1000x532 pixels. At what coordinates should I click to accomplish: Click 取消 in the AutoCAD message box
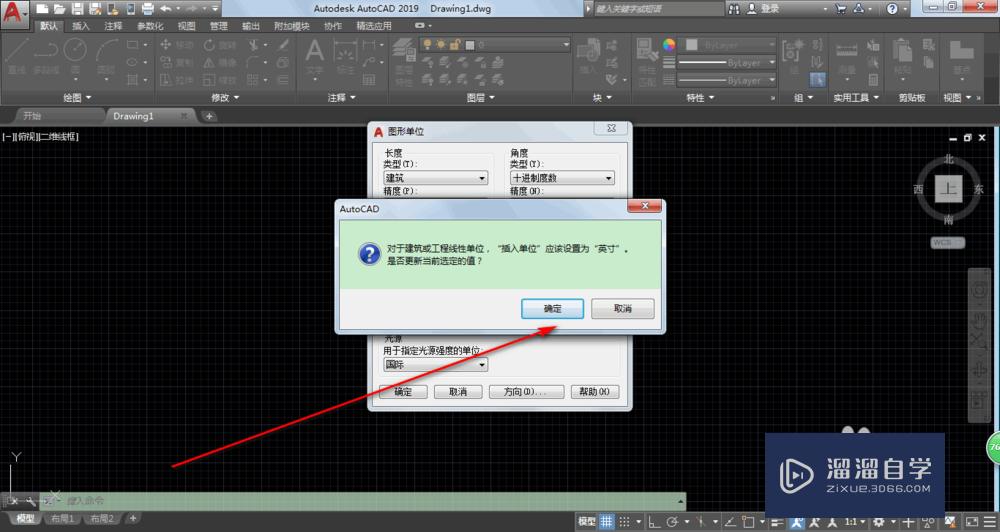tap(622, 309)
